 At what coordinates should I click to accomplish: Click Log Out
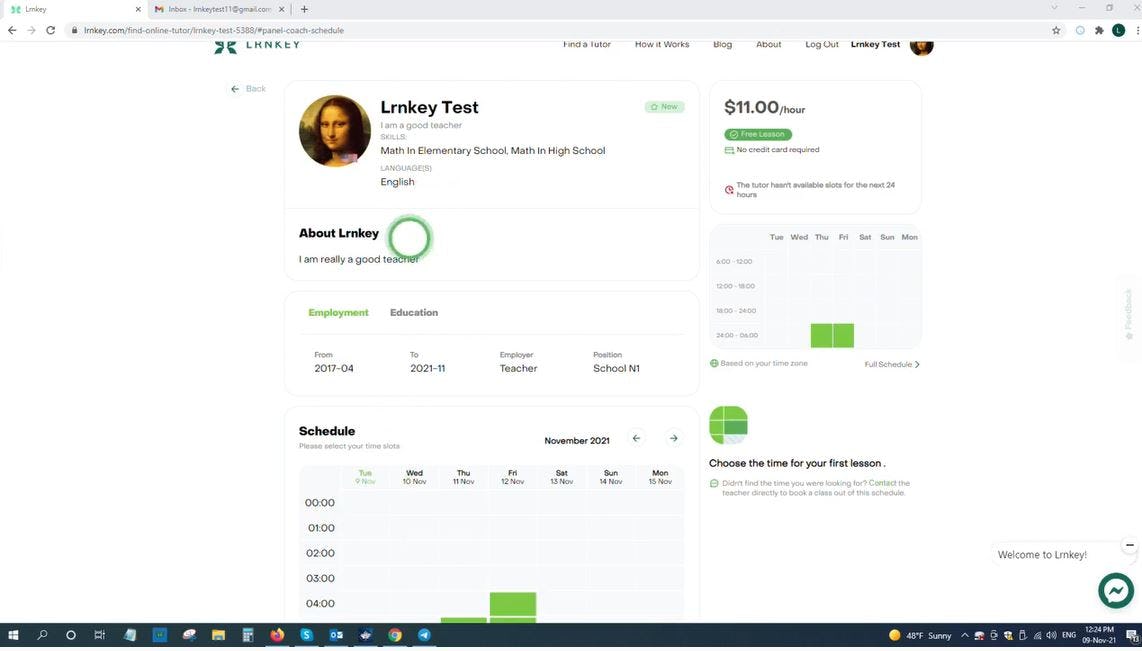tap(822, 44)
